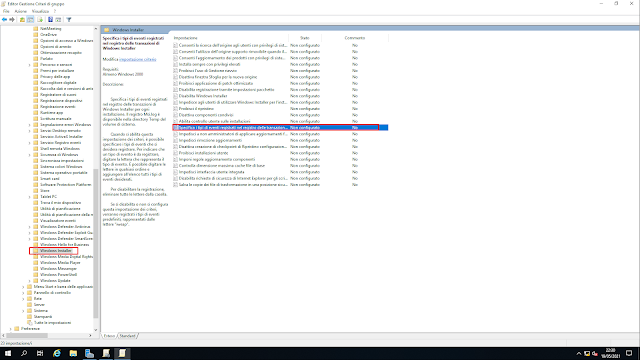Click the policy icon of 'Proibisci installazioni utente'

click(176, 153)
